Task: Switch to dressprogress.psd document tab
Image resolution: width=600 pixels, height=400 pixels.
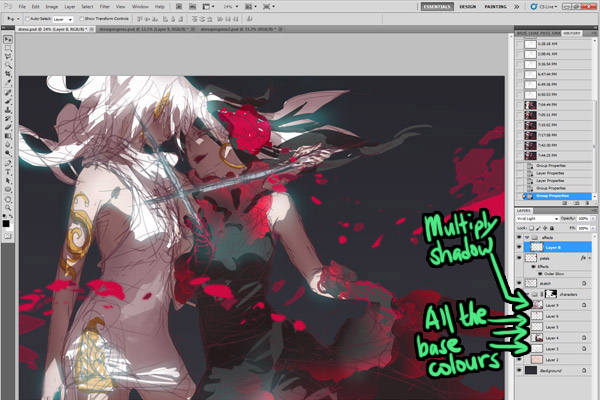Action: pyautogui.click(x=146, y=29)
